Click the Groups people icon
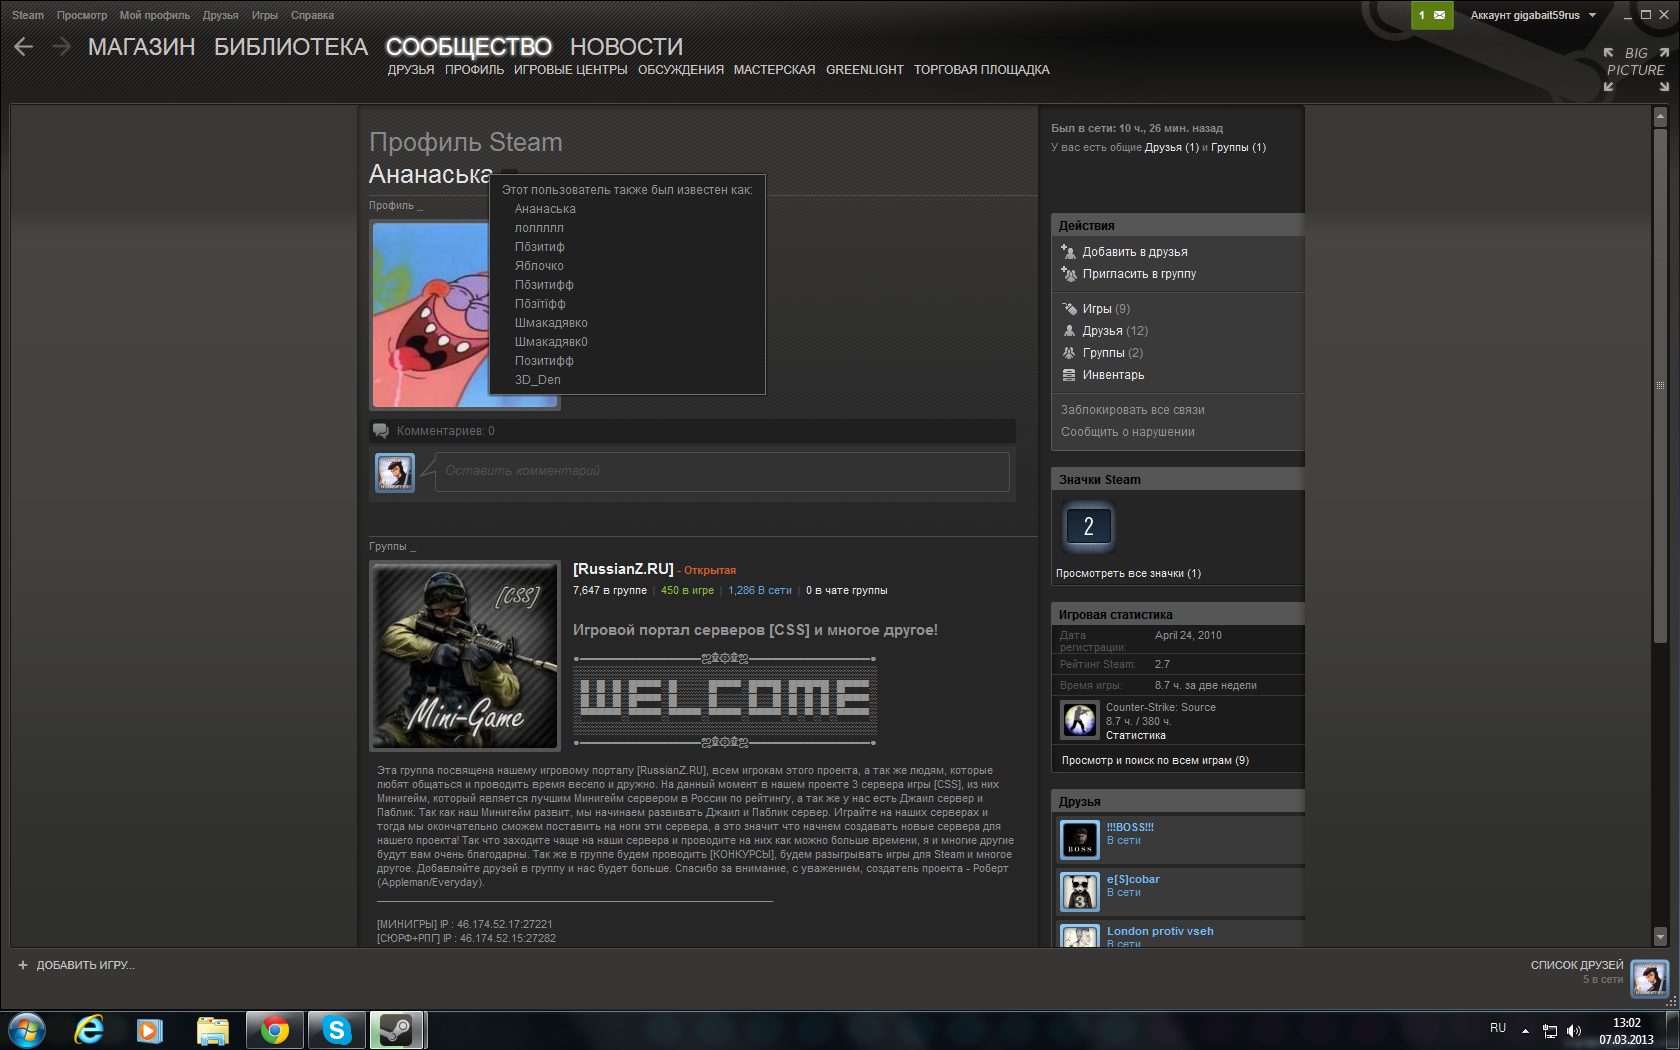 coord(1069,353)
